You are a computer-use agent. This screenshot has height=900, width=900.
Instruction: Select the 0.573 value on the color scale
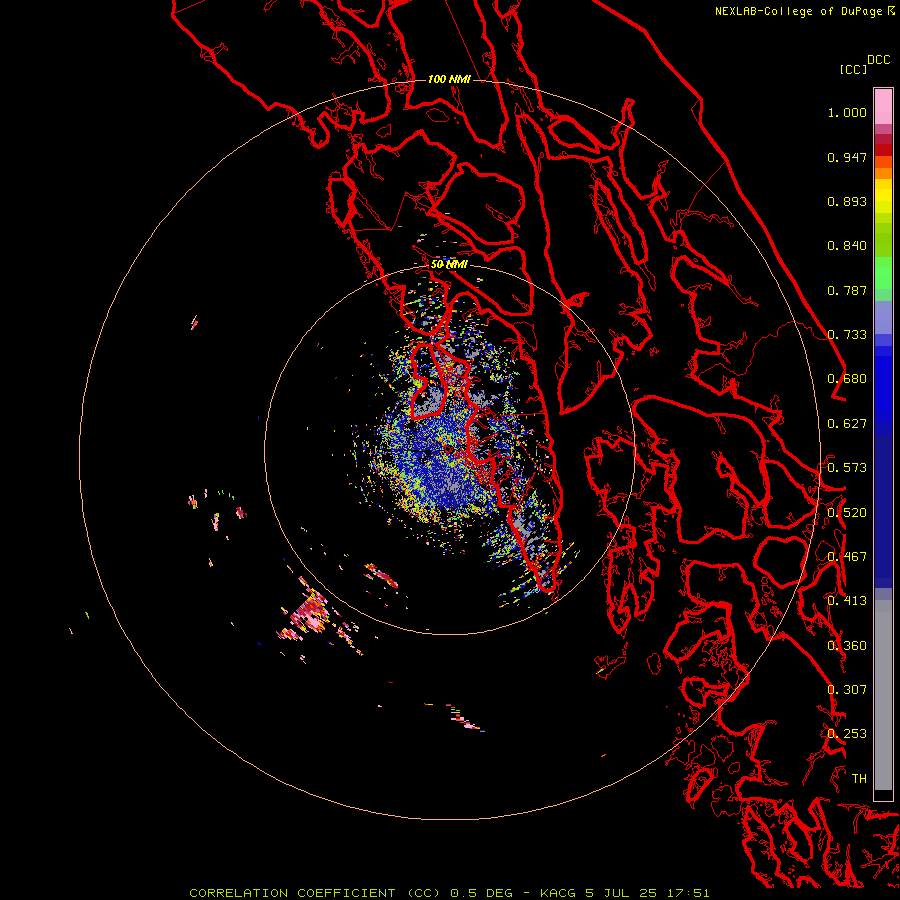(847, 468)
